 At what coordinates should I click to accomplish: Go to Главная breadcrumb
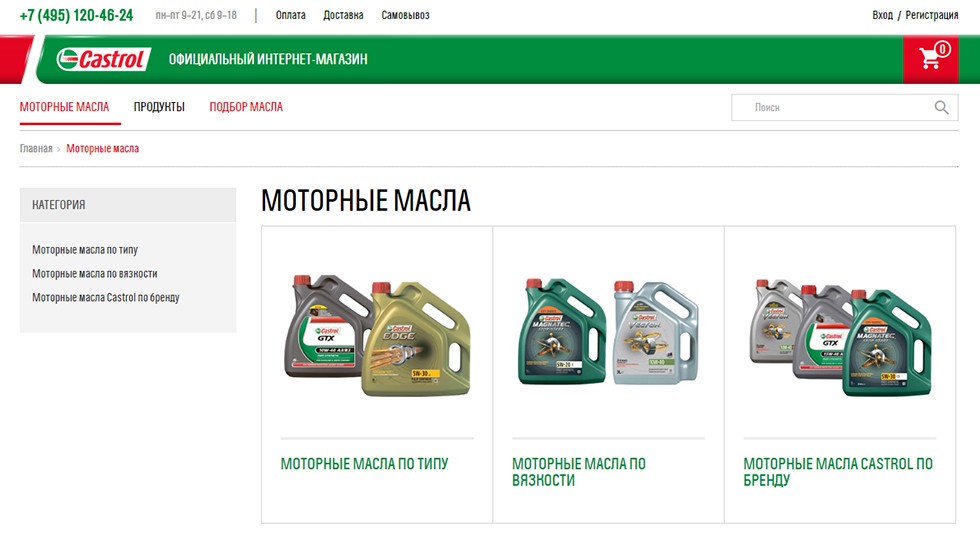point(36,149)
